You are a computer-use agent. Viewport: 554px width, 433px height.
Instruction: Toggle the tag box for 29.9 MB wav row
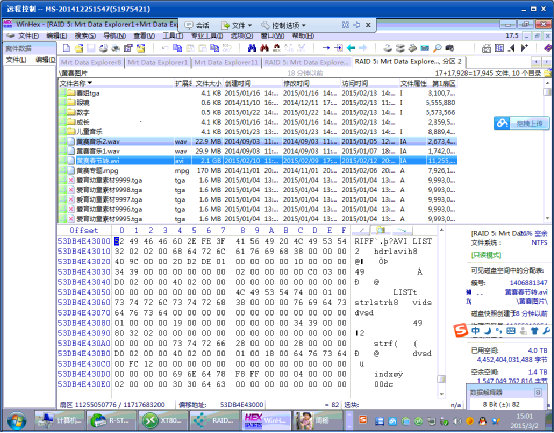63,151
